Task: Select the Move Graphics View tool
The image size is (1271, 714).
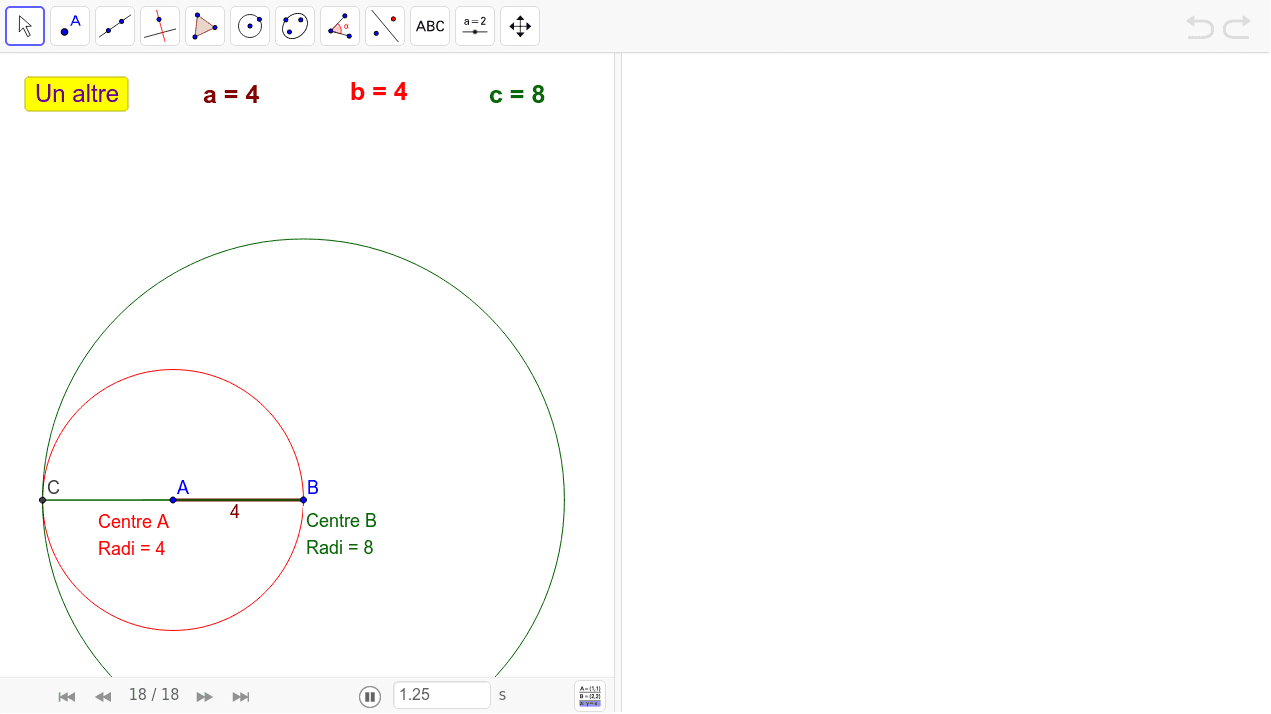Action: click(520, 26)
